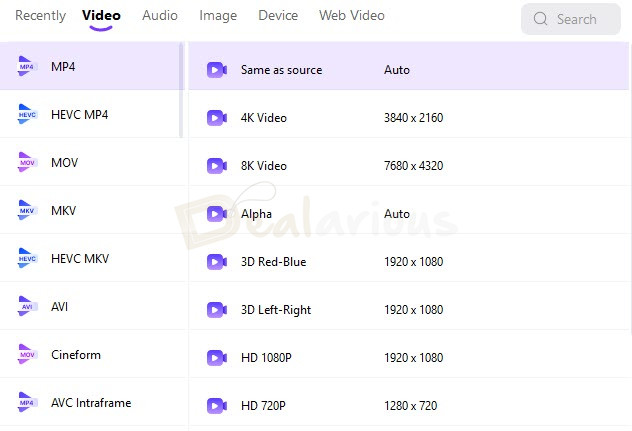Click the camera icon beside 4K Video
This screenshot has height=431, width=632.
click(x=217, y=118)
